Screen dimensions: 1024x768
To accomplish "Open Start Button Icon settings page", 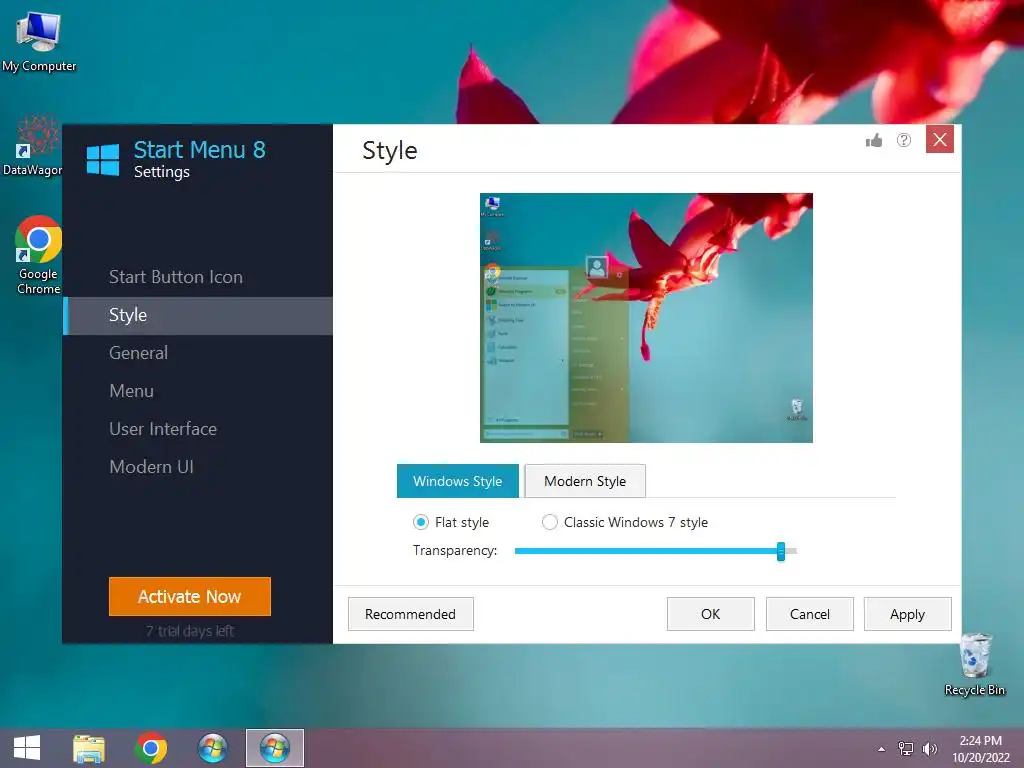I will pyautogui.click(x=198, y=277).
